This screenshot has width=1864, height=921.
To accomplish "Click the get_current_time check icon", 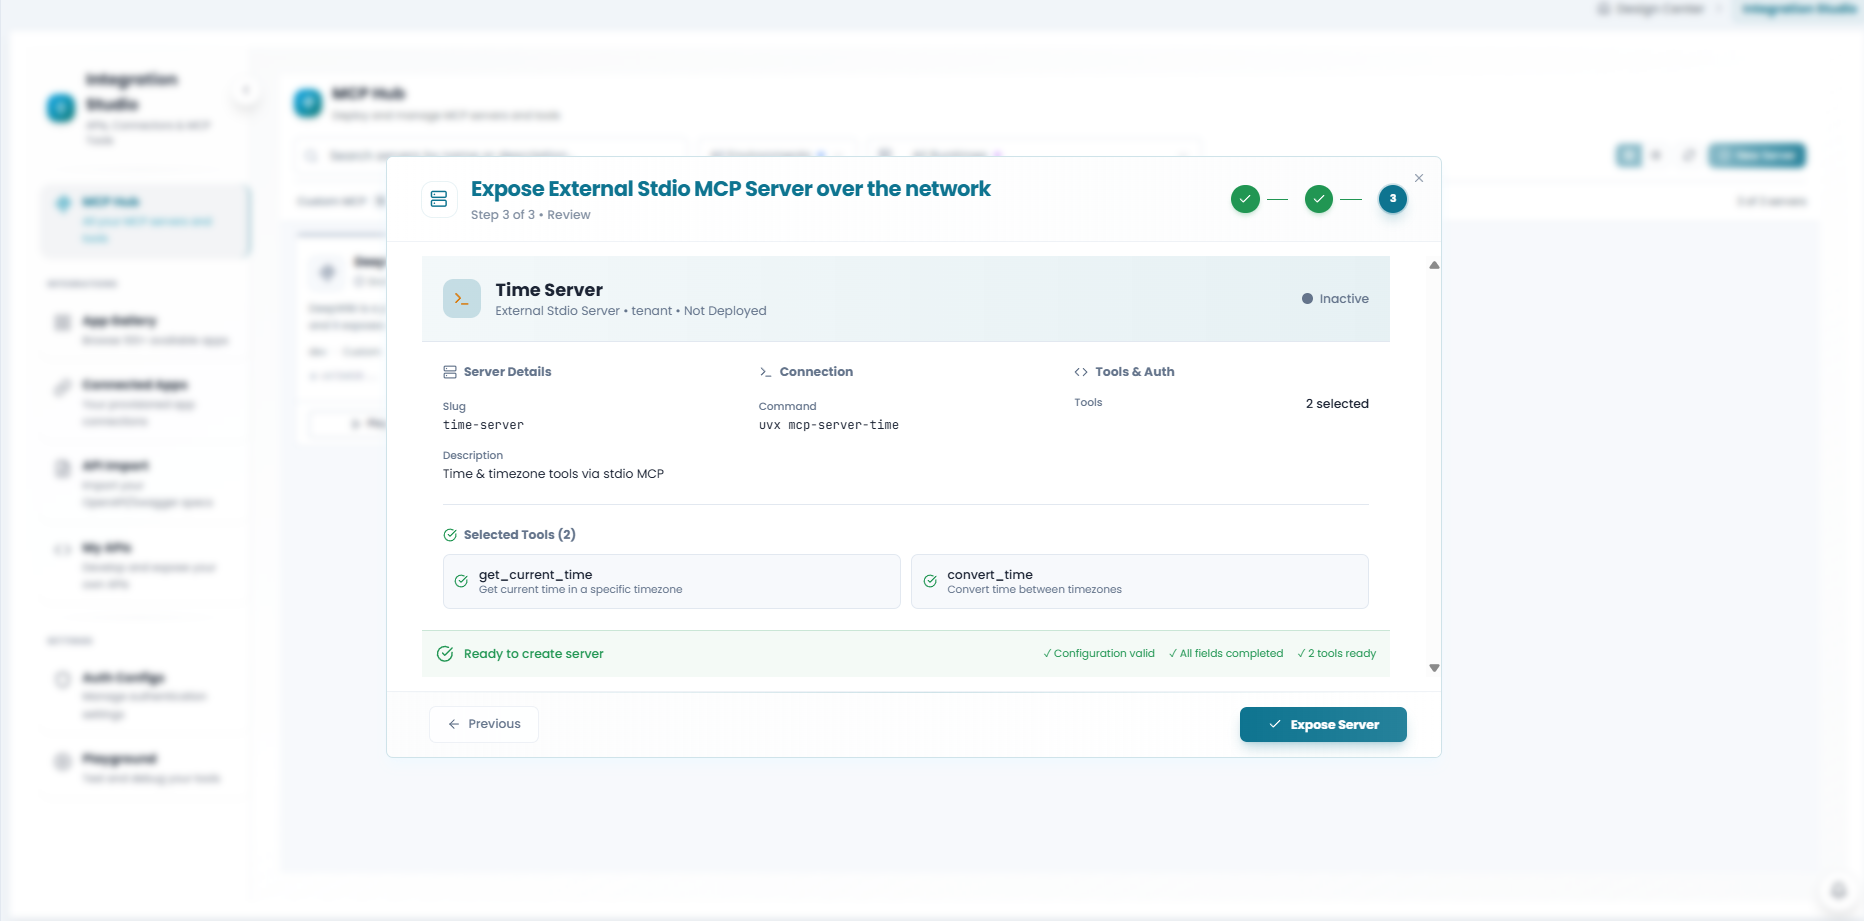I will point(461,581).
